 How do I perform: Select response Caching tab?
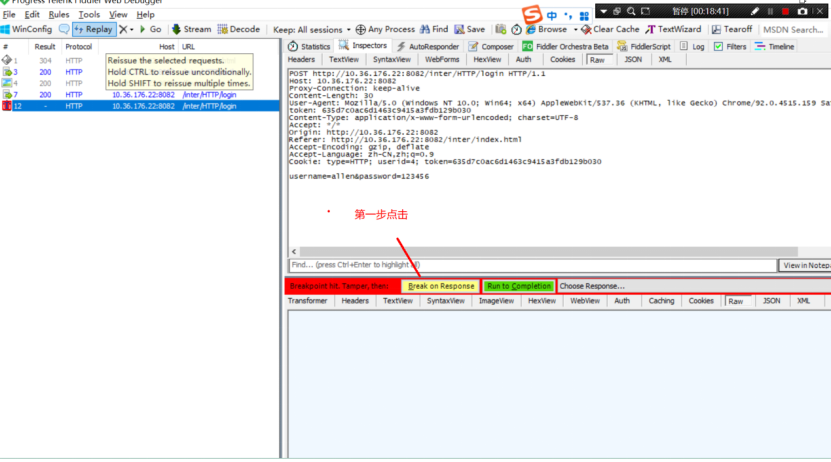pyautogui.click(x=661, y=301)
